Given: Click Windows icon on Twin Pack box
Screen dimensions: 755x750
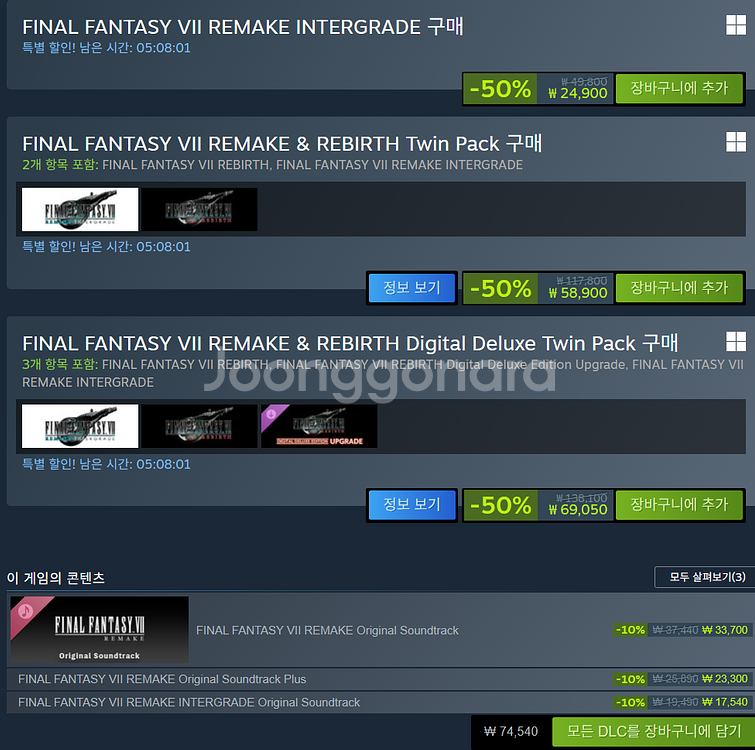Looking at the screenshot, I should pyautogui.click(x=736, y=142).
